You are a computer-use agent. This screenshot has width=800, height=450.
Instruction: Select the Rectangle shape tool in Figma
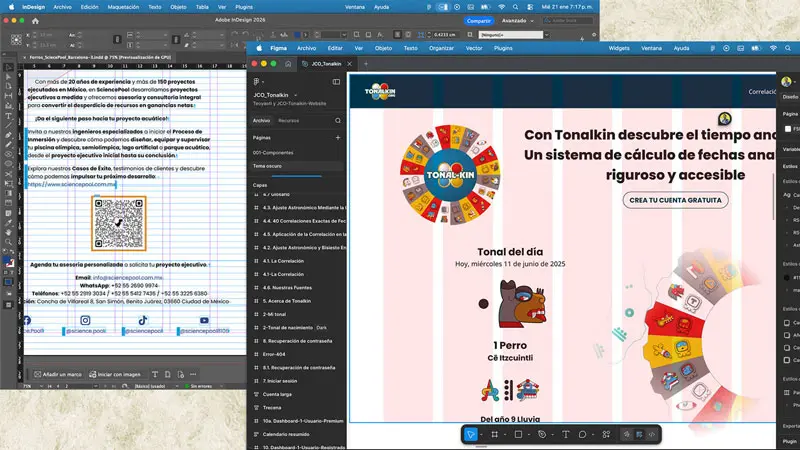tap(518, 435)
